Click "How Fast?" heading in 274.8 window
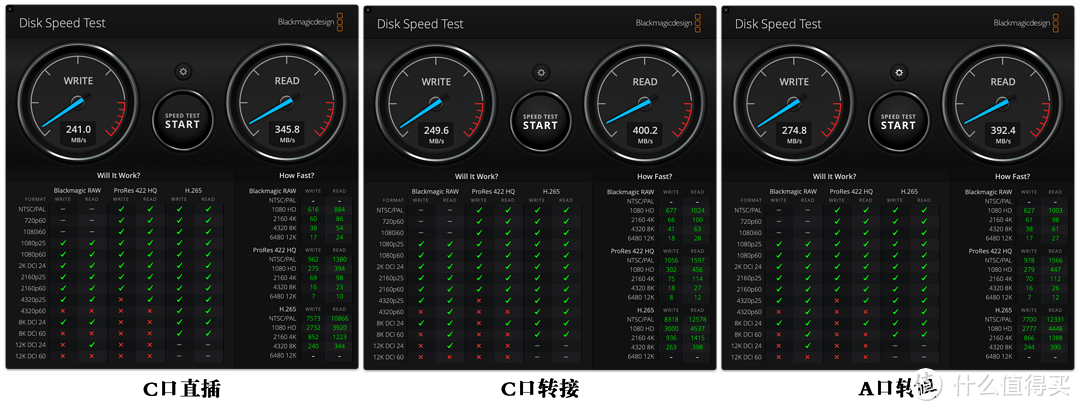 pos(1012,176)
